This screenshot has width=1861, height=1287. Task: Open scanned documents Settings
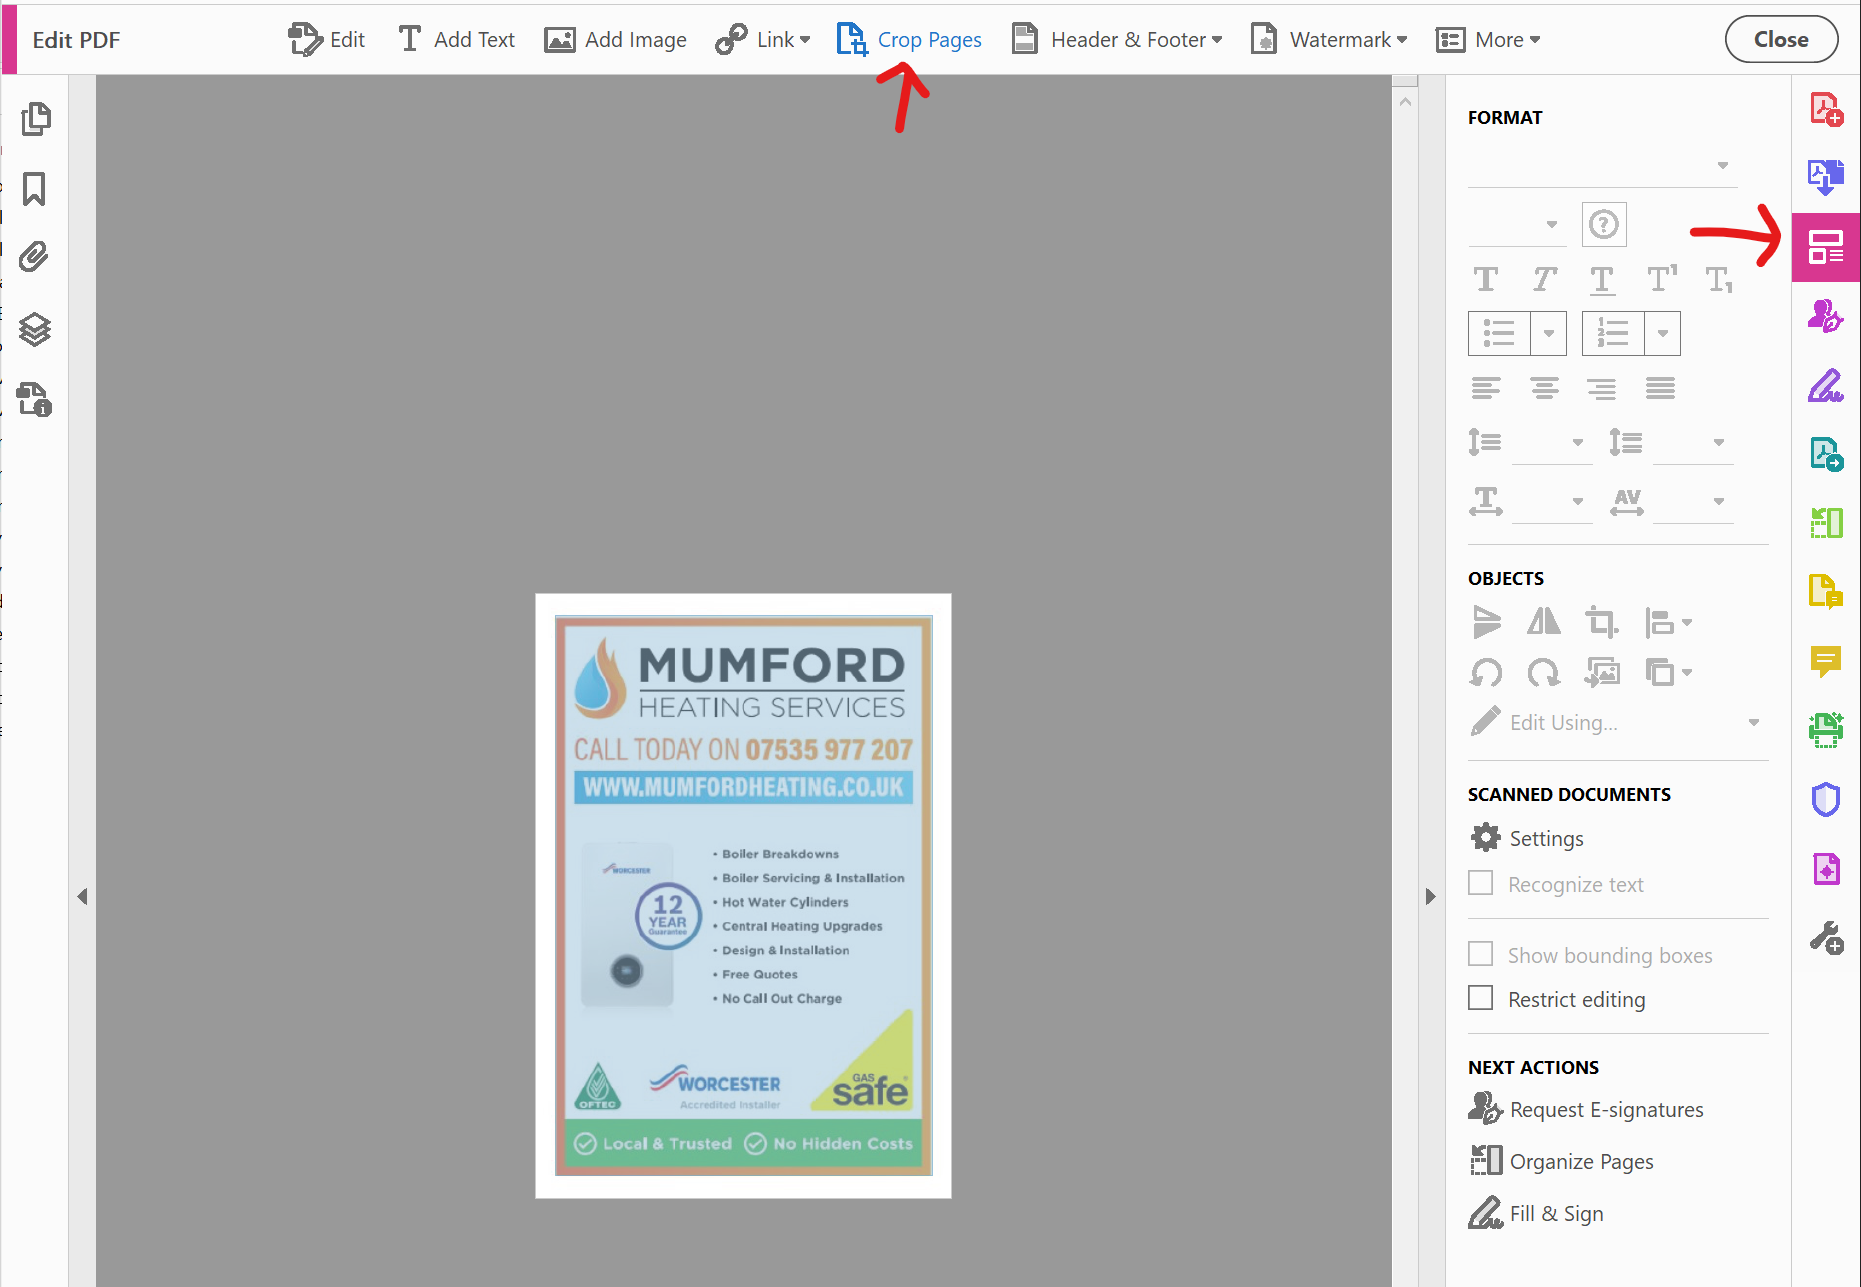click(1527, 838)
